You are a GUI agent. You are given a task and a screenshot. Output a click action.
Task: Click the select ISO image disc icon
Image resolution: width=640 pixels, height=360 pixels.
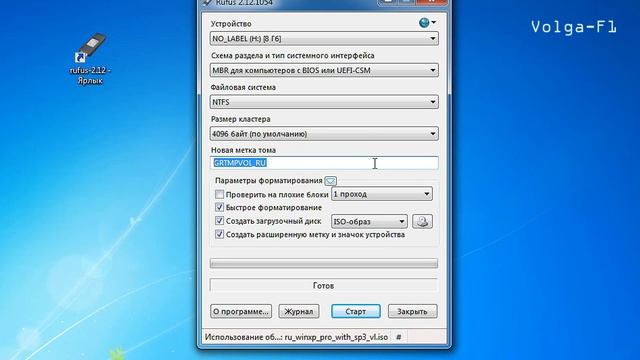[422, 222]
